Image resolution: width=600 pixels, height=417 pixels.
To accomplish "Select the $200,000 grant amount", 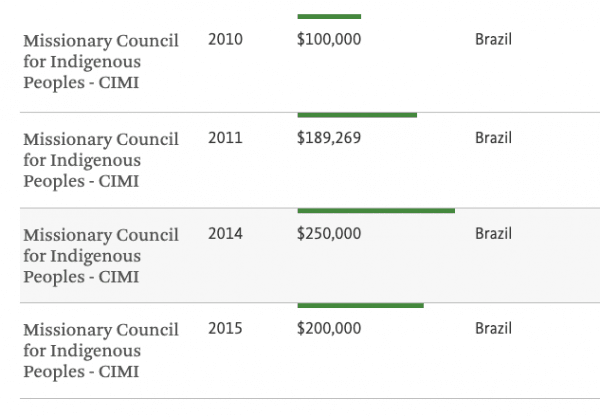I will 329,328.
